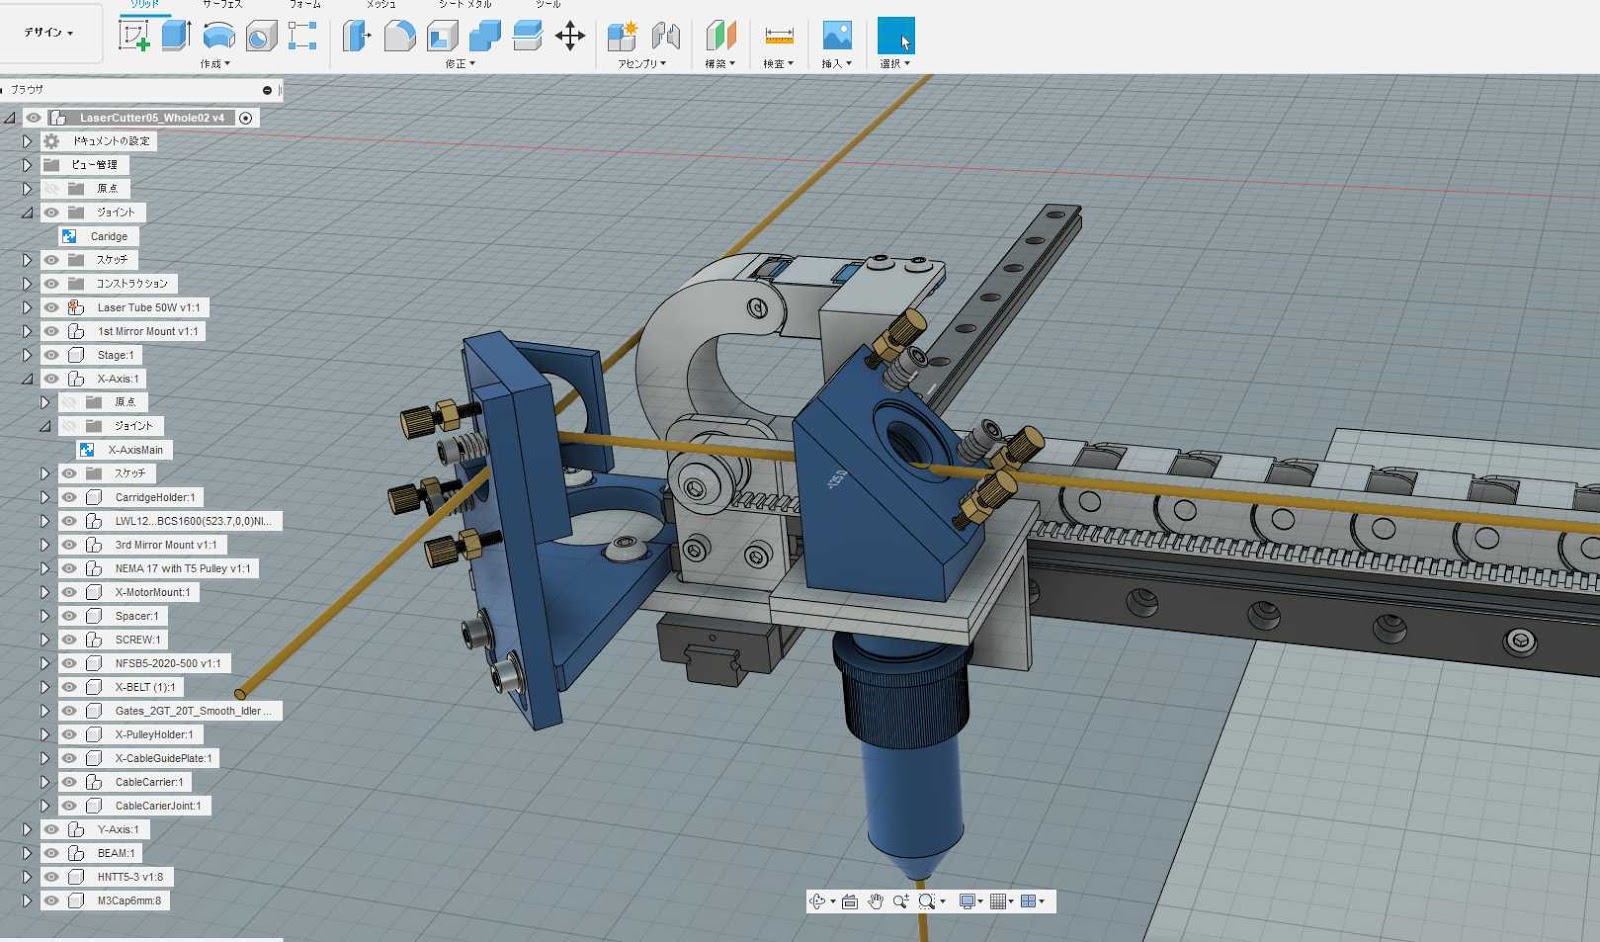Hide the X-Axis:1 component

(x=52, y=378)
